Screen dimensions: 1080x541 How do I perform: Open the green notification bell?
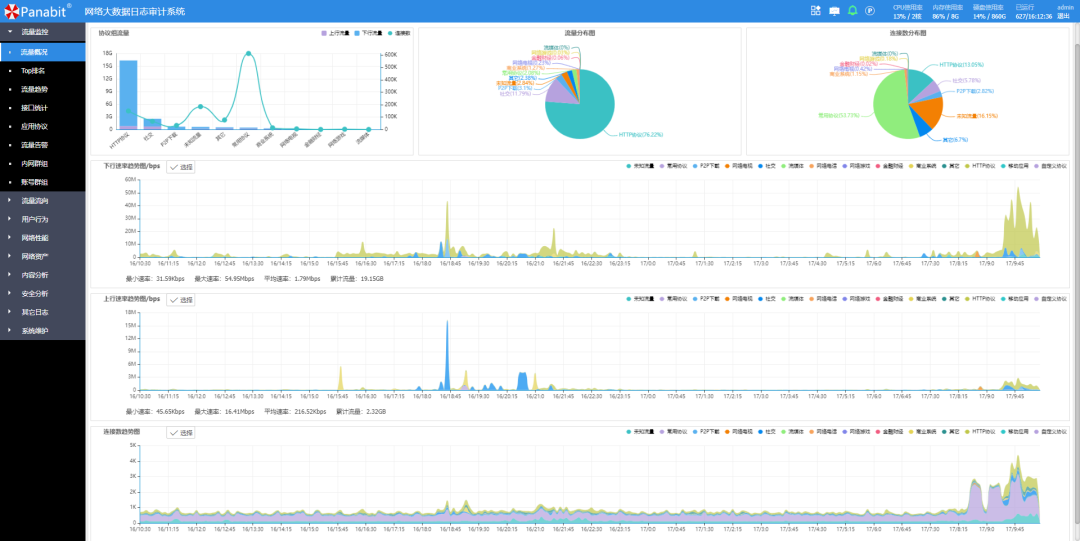click(x=852, y=11)
